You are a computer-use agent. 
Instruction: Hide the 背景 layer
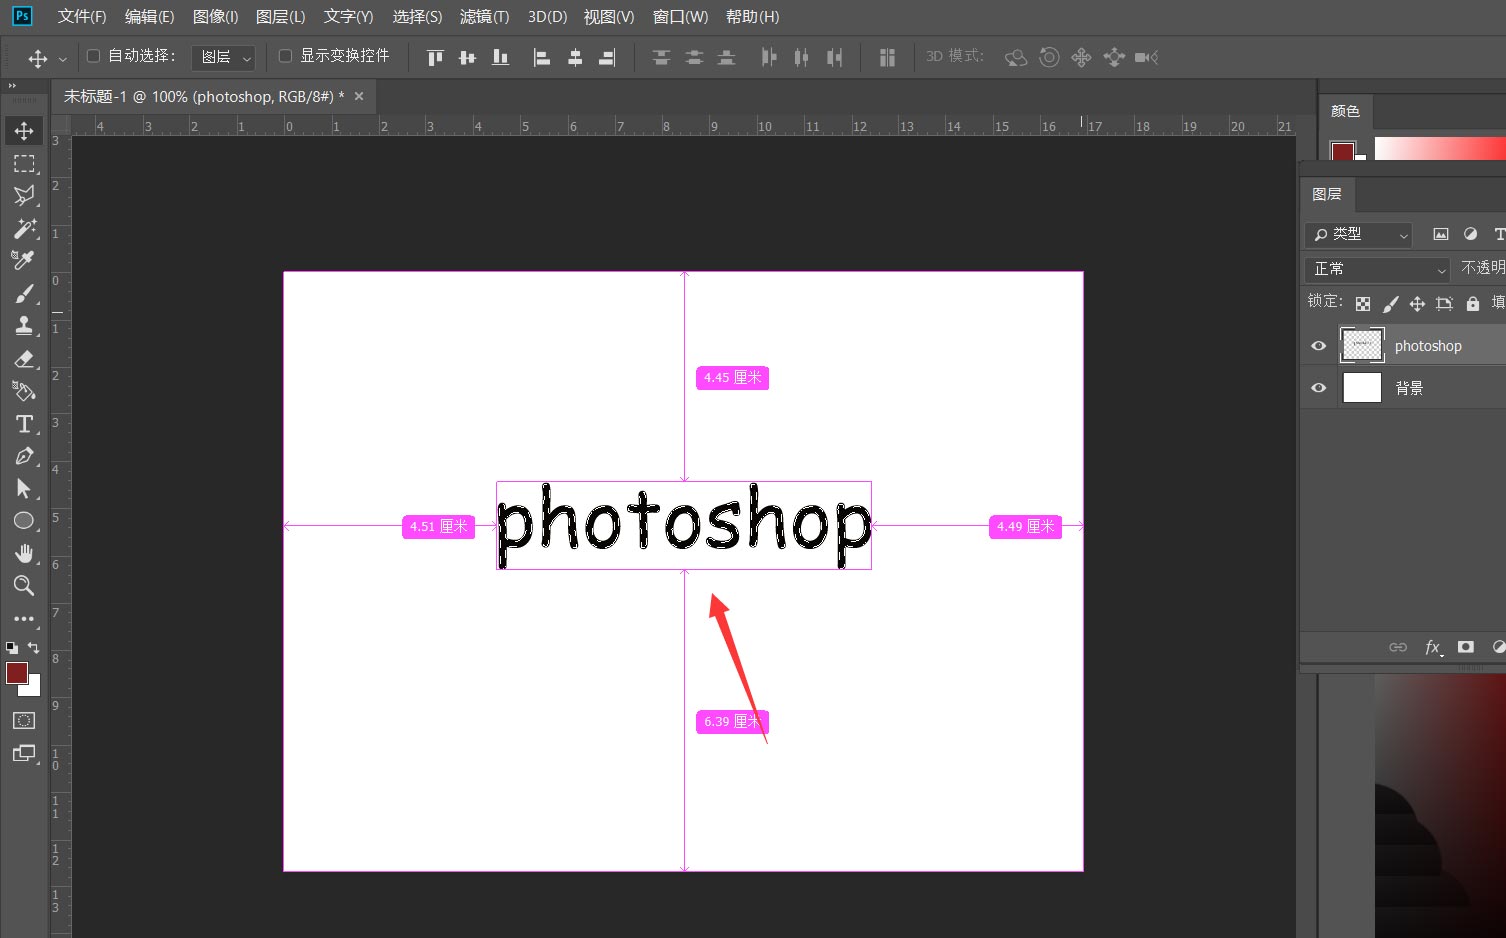click(1319, 388)
